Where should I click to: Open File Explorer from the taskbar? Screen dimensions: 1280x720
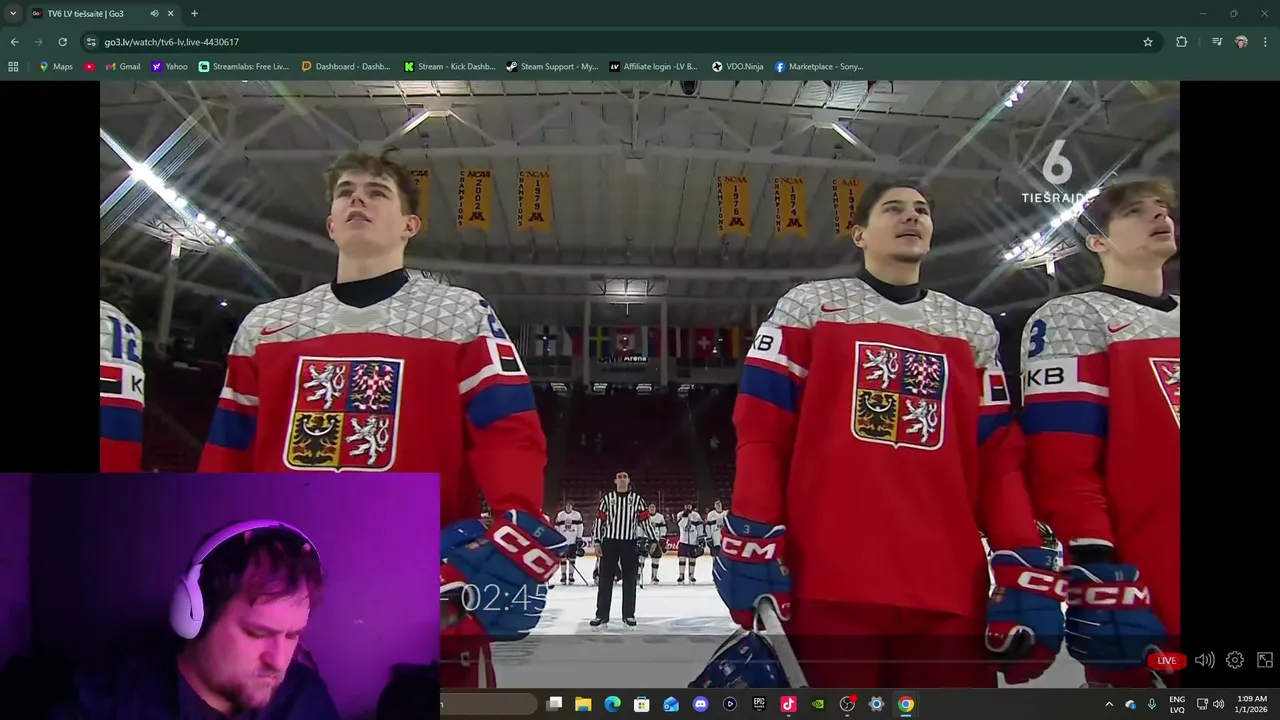(583, 704)
